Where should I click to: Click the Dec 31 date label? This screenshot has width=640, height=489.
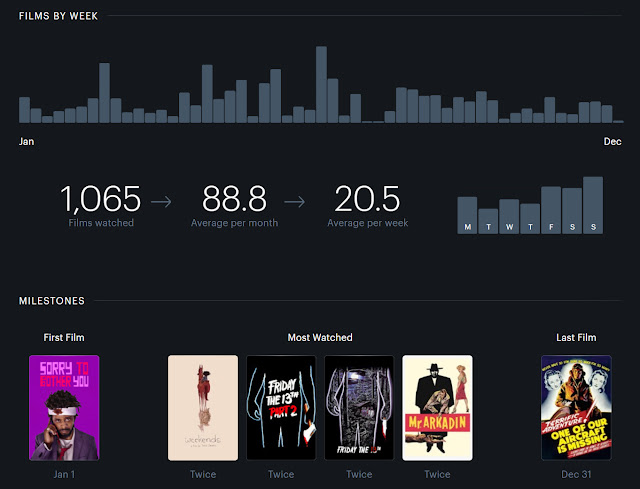pyautogui.click(x=576, y=474)
